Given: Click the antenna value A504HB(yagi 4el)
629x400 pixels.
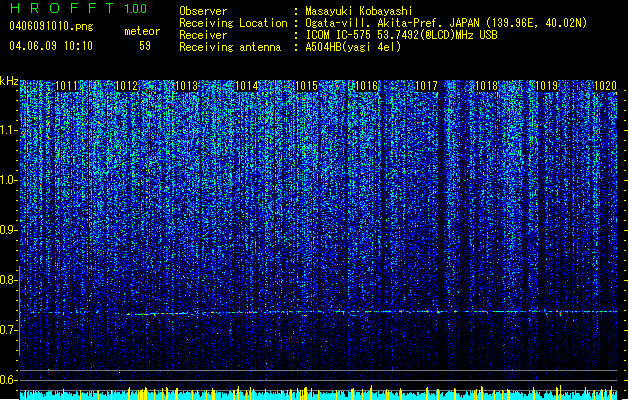Looking at the screenshot, I should coord(353,47).
